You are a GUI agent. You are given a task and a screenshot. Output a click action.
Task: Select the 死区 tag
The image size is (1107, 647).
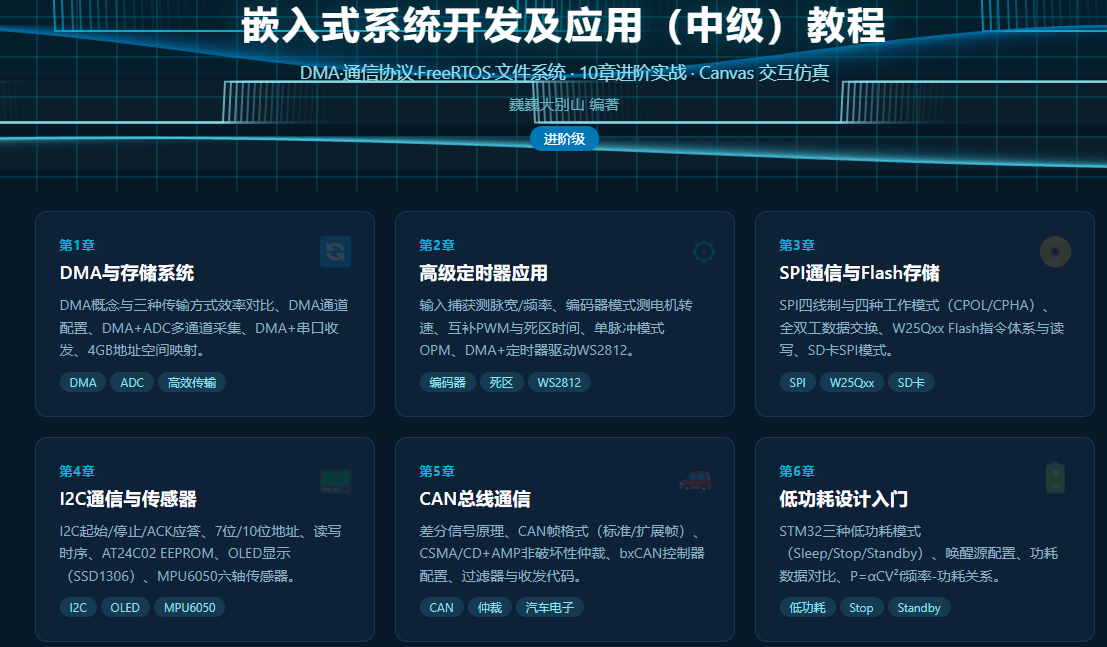[x=501, y=382]
